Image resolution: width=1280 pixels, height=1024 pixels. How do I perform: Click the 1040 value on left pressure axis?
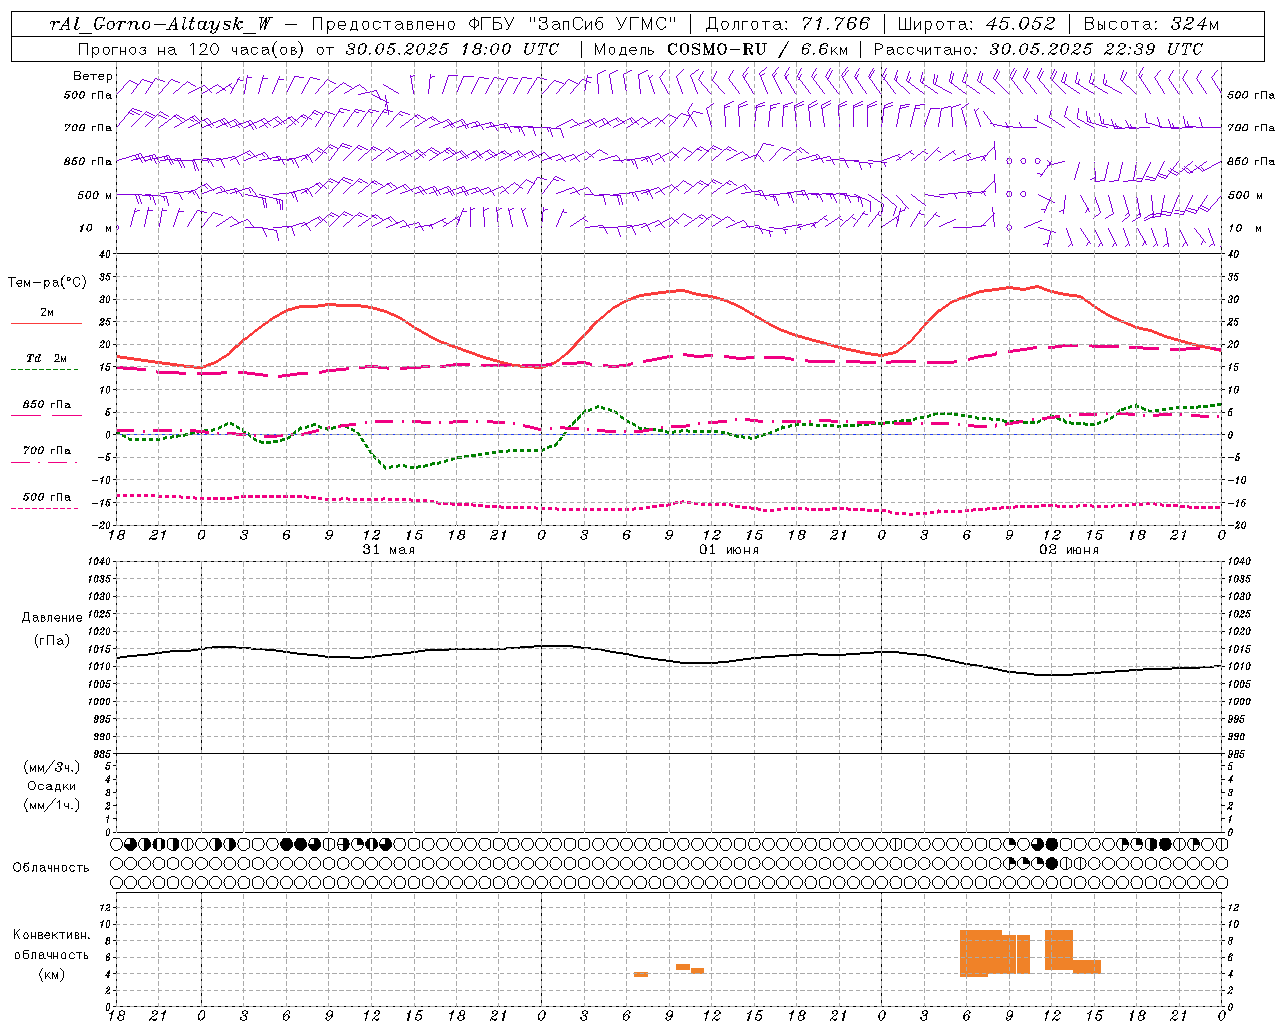101,561
